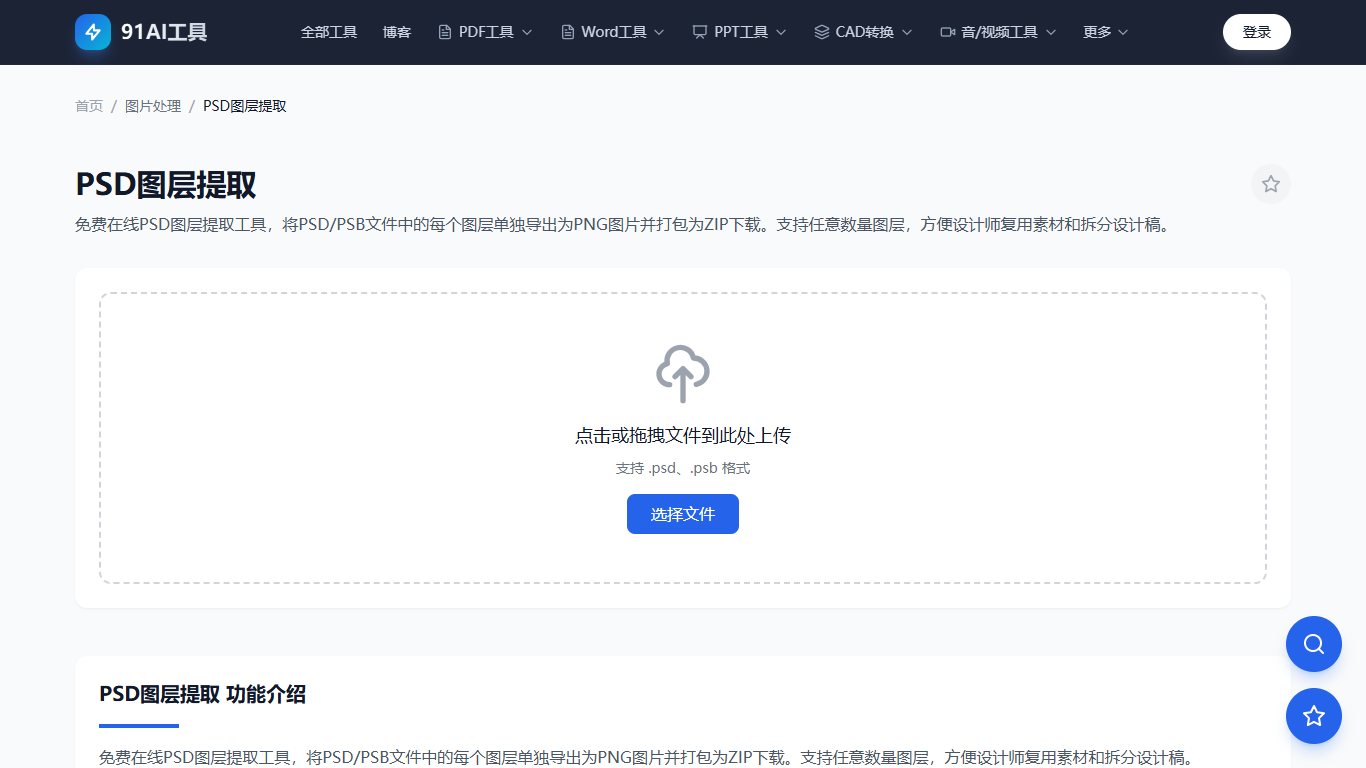Image resolution: width=1366 pixels, height=768 pixels.
Task: Favorite the tool with the star button
Action: click(1271, 184)
